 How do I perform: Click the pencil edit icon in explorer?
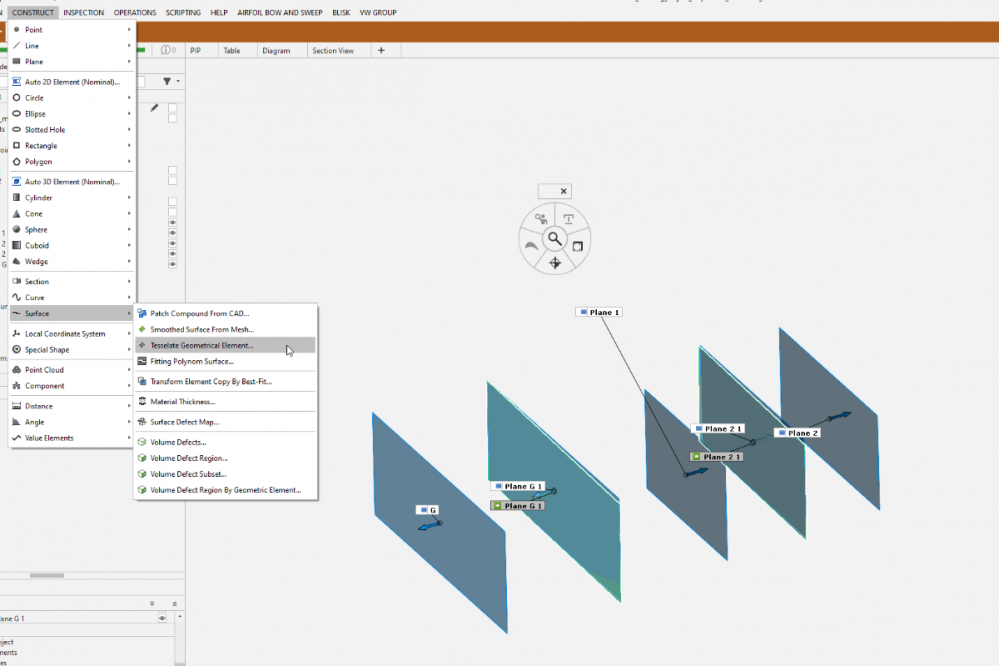pyautogui.click(x=154, y=108)
